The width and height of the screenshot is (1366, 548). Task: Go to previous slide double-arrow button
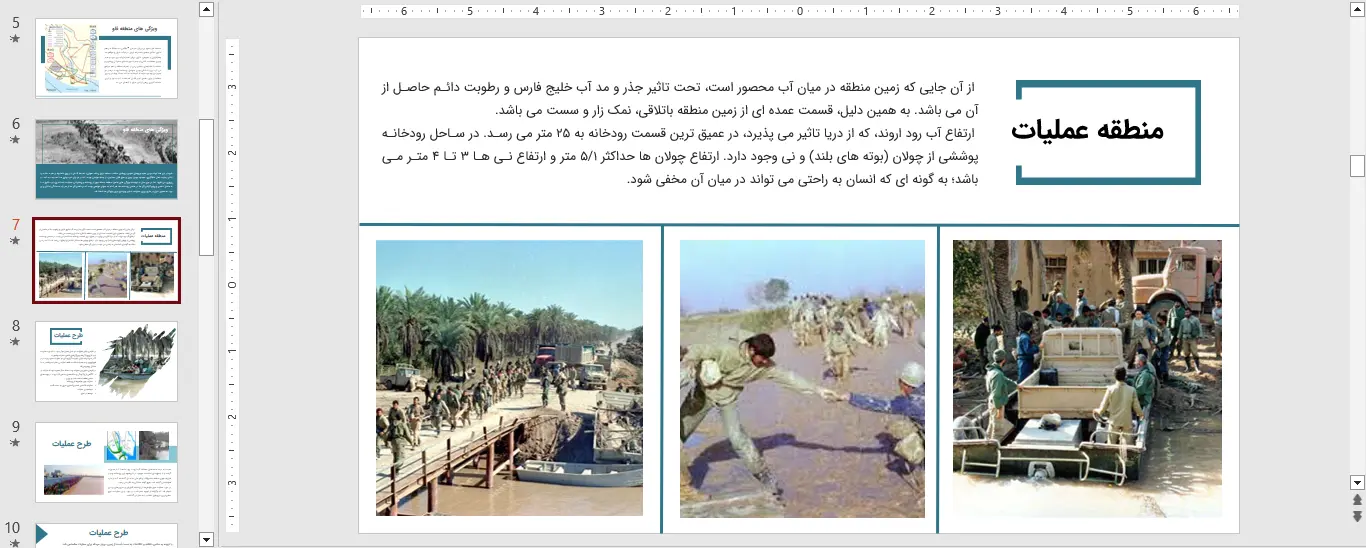[1357, 500]
